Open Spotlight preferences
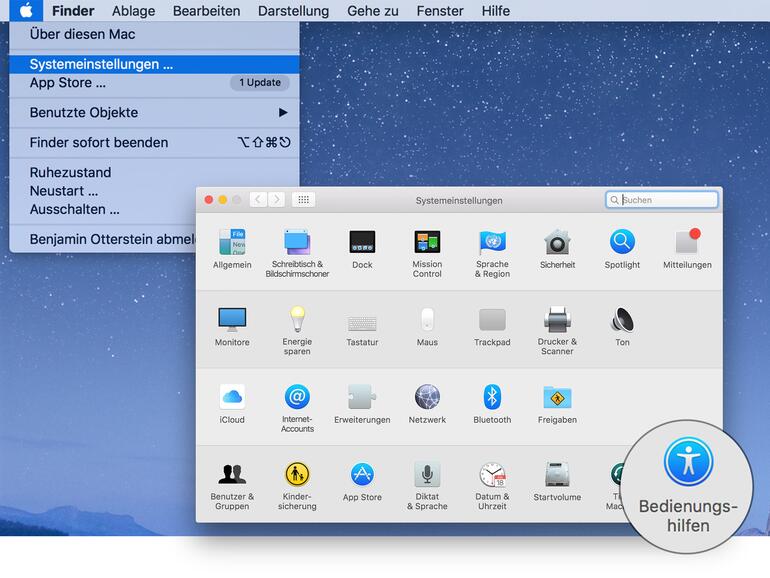 click(622, 243)
